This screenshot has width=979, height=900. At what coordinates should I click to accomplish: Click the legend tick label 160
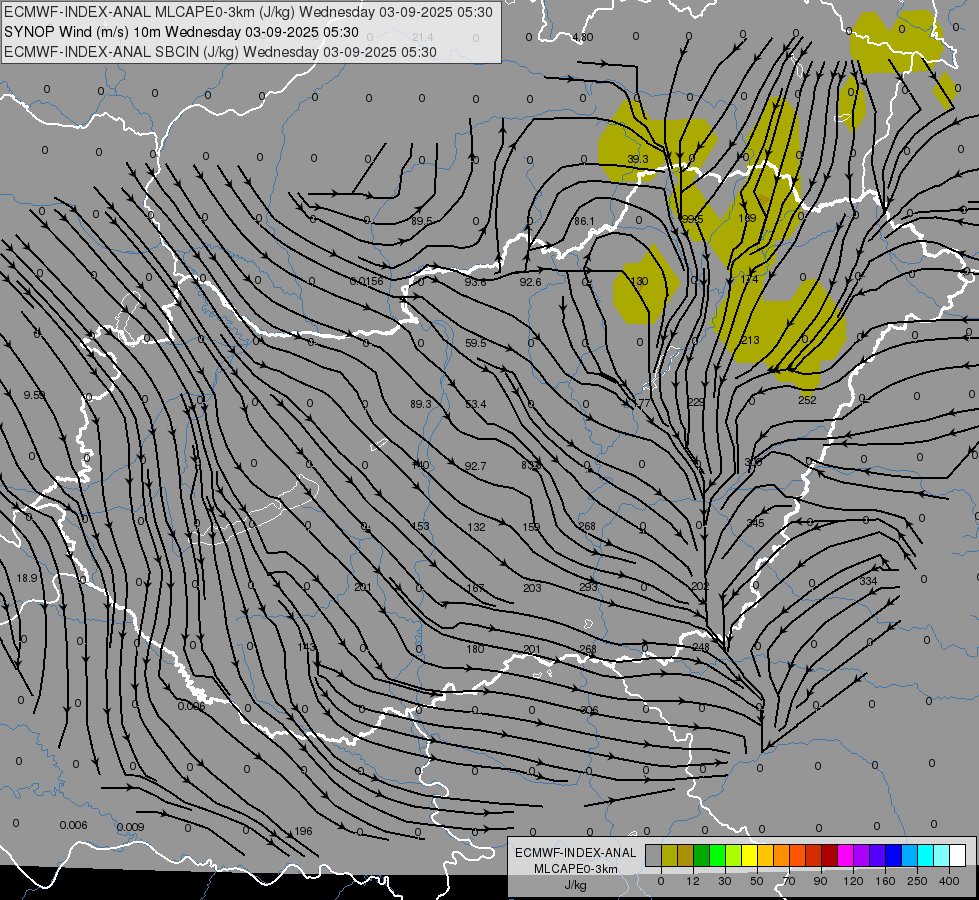(x=885, y=881)
